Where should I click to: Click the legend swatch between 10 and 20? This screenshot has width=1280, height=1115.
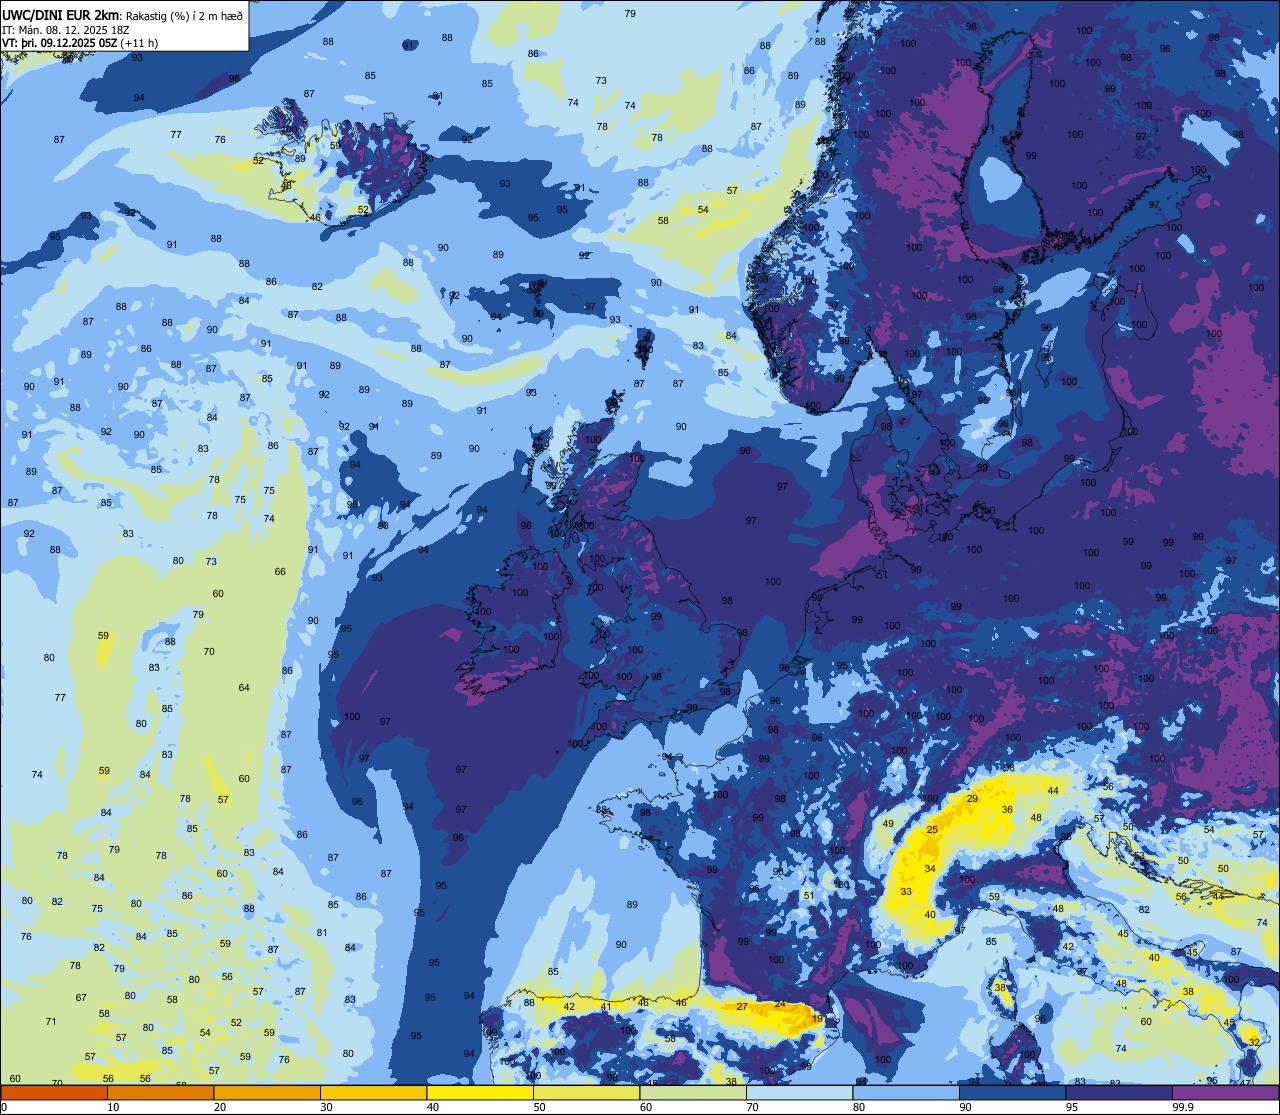click(x=160, y=1092)
